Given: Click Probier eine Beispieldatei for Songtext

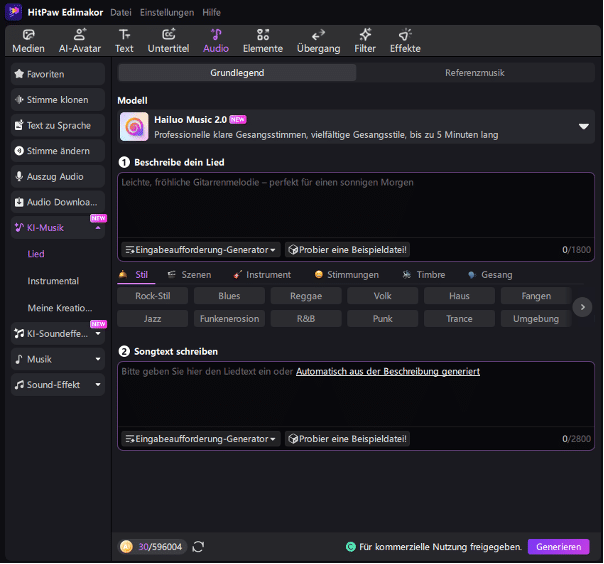Looking at the screenshot, I should [347, 439].
